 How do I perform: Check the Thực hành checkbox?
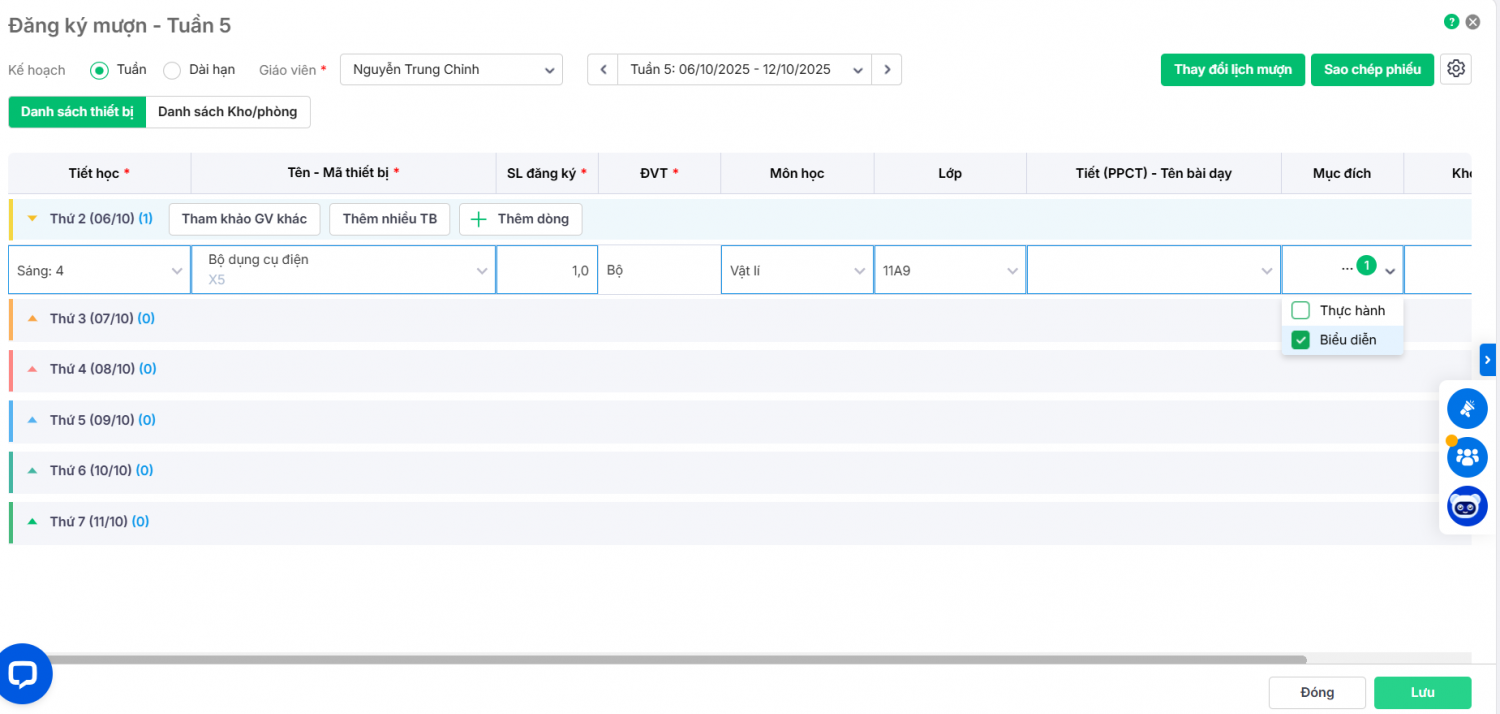click(x=1300, y=311)
